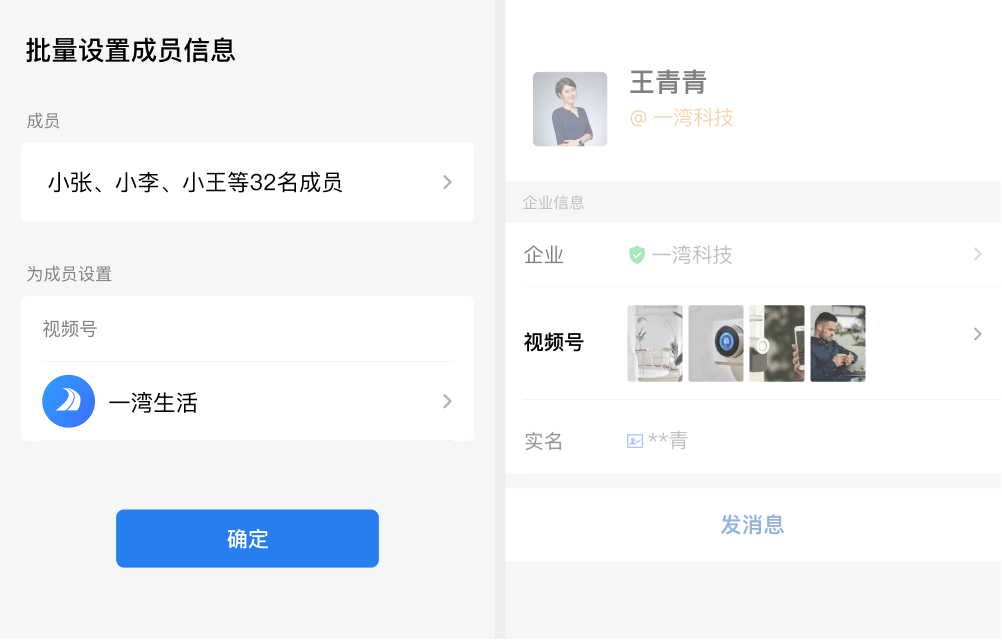This screenshot has height=640, width=1002.
Task: Click the green verified shield icon
Action: pyautogui.click(x=637, y=255)
